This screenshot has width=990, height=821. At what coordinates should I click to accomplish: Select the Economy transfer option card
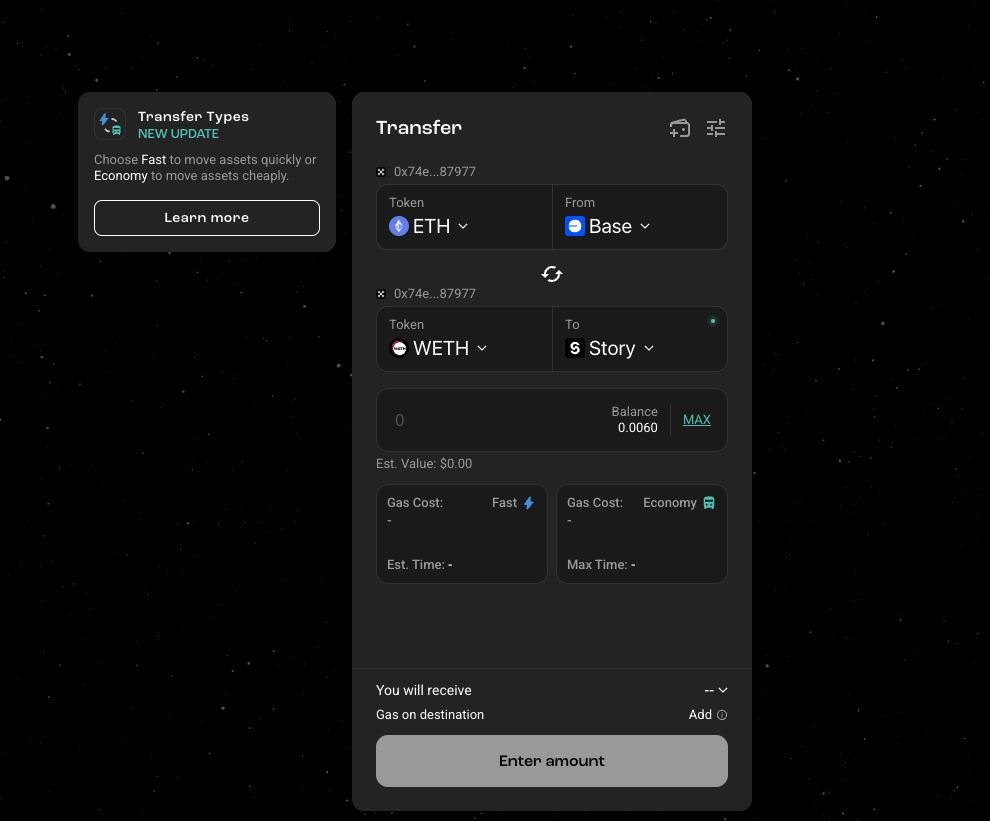641,534
